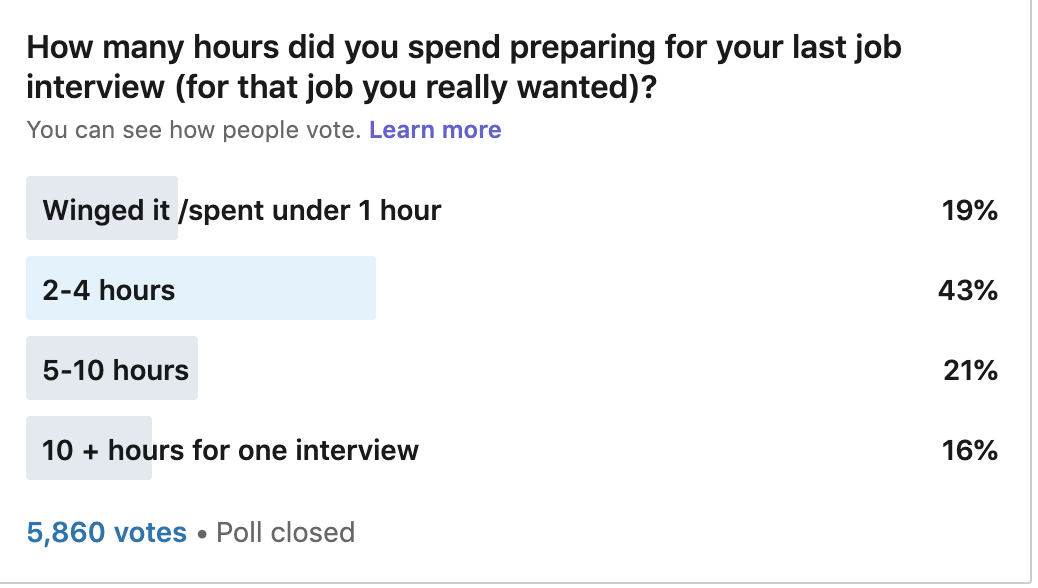Click the 'Poll closed' status text
Screen dimensions: 1038x588
[x=286, y=532]
